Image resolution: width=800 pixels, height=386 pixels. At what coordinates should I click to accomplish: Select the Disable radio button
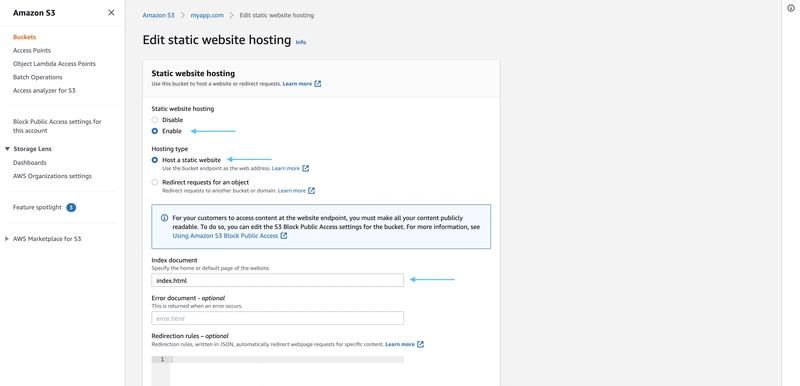click(x=155, y=120)
